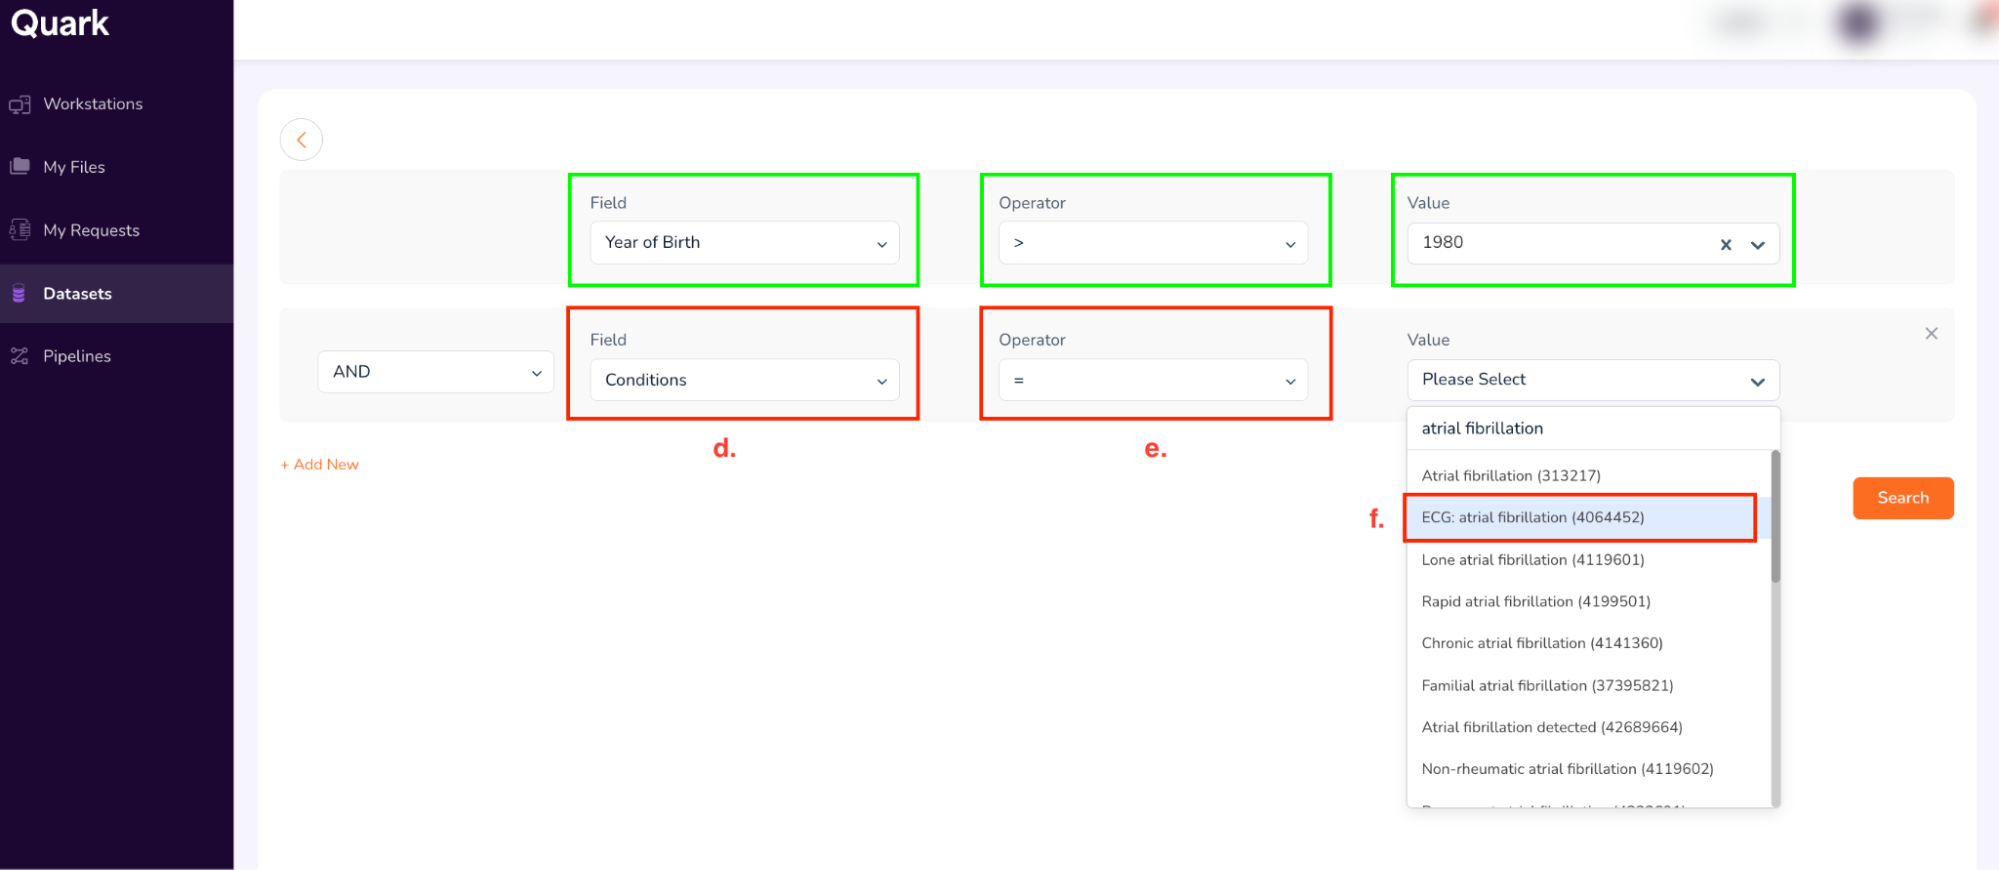Click the Workstations sidebar icon

click(20, 104)
